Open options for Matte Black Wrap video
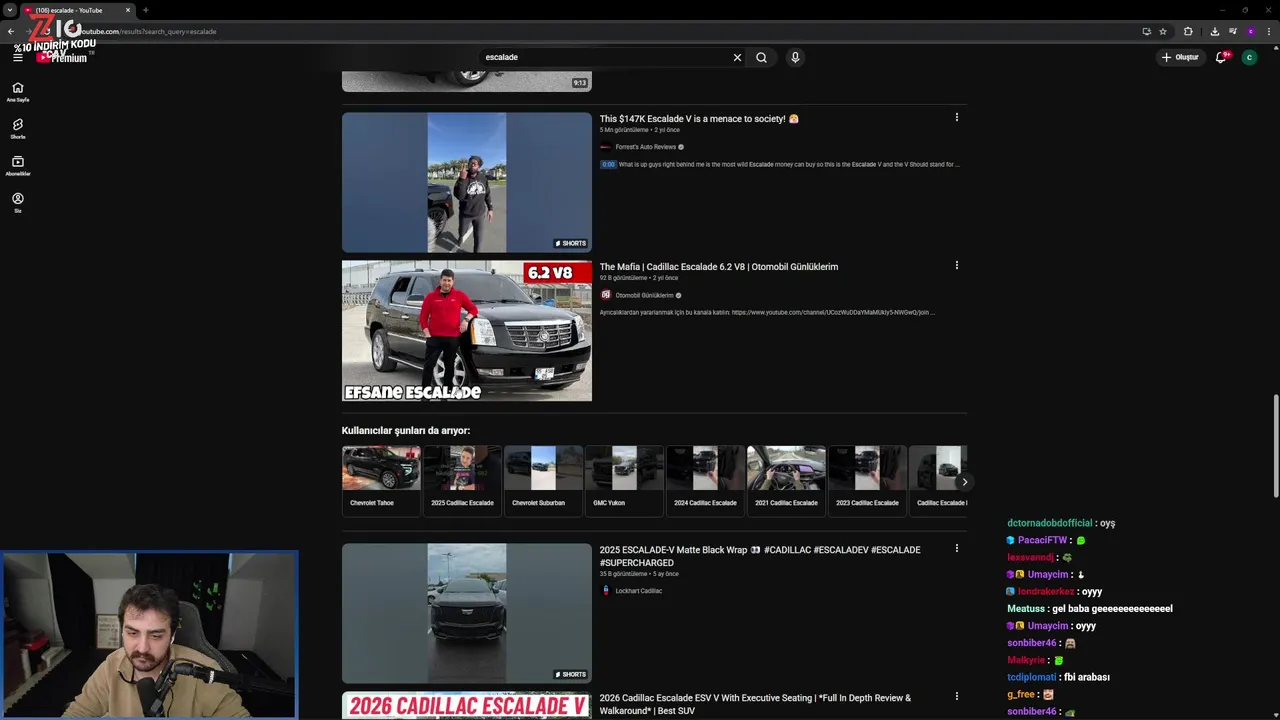 click(956, 549)
